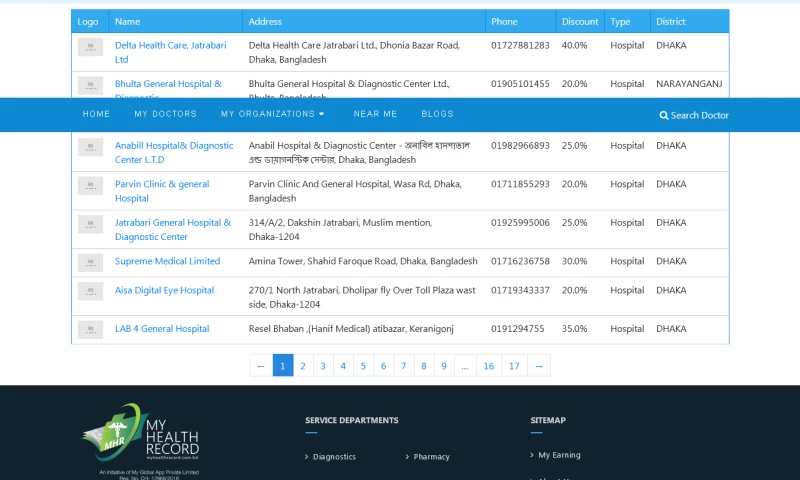Jump to page 17 in pagination
The image size is (800, 480).
point(513,366)
